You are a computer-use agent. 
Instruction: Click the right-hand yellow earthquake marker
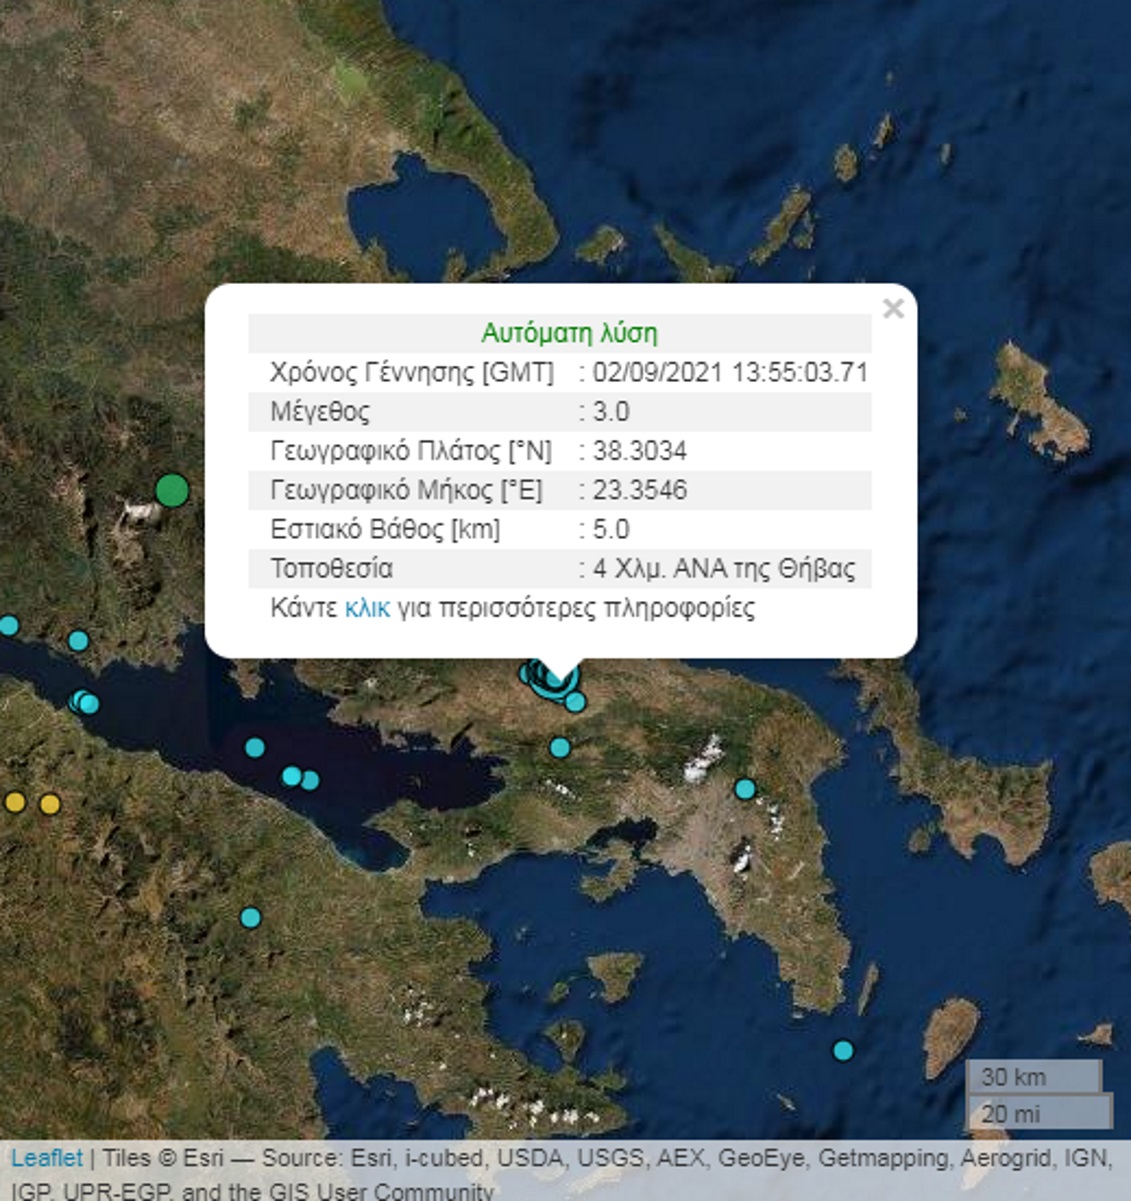point(50,804)
